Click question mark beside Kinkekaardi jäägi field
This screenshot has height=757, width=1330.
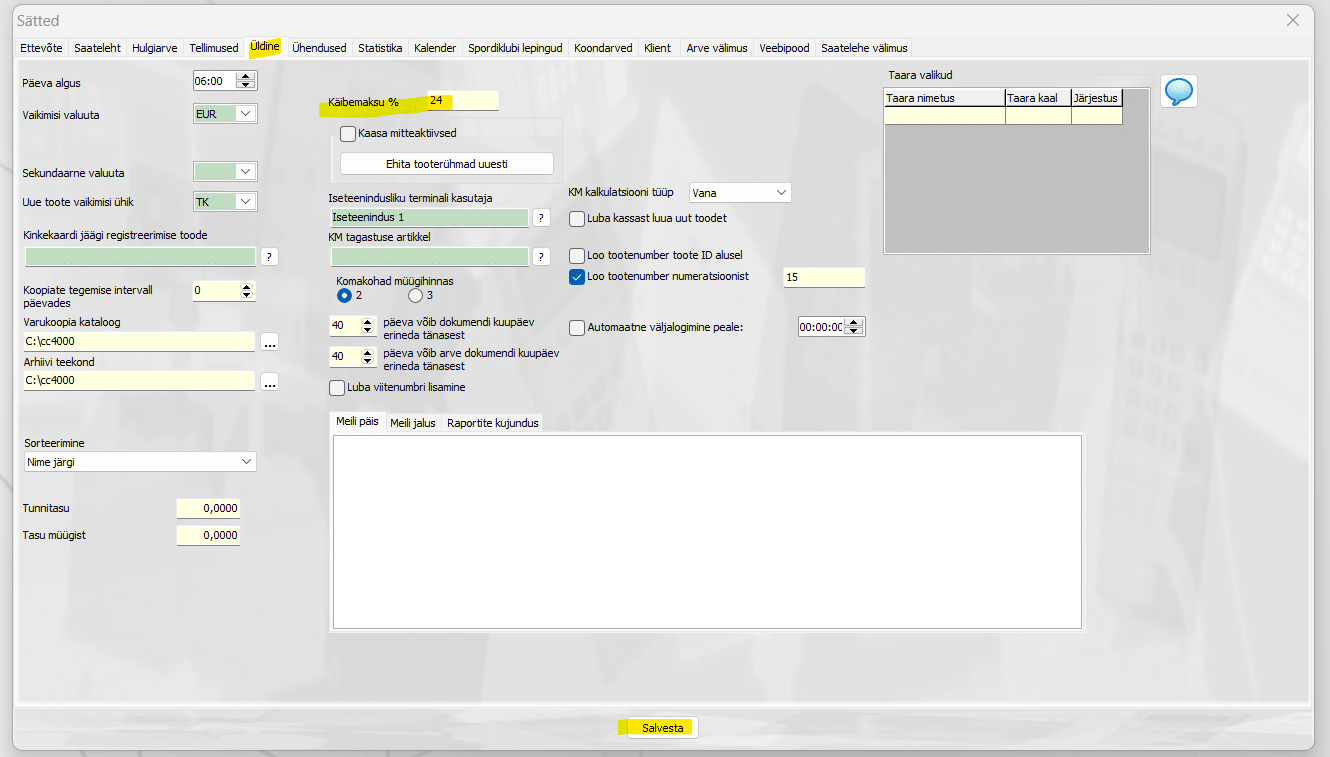(x=268, y=257)
